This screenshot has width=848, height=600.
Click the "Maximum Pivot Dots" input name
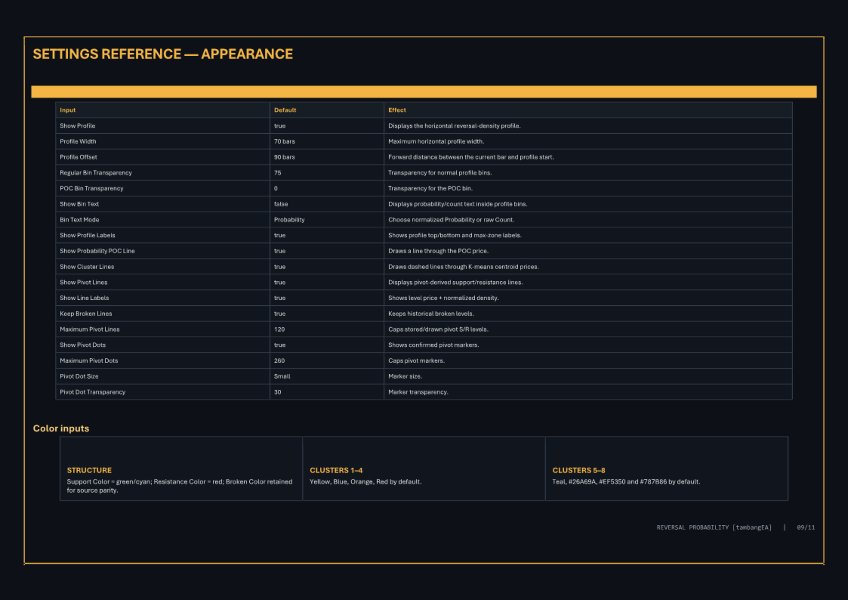tap(89, 361)
